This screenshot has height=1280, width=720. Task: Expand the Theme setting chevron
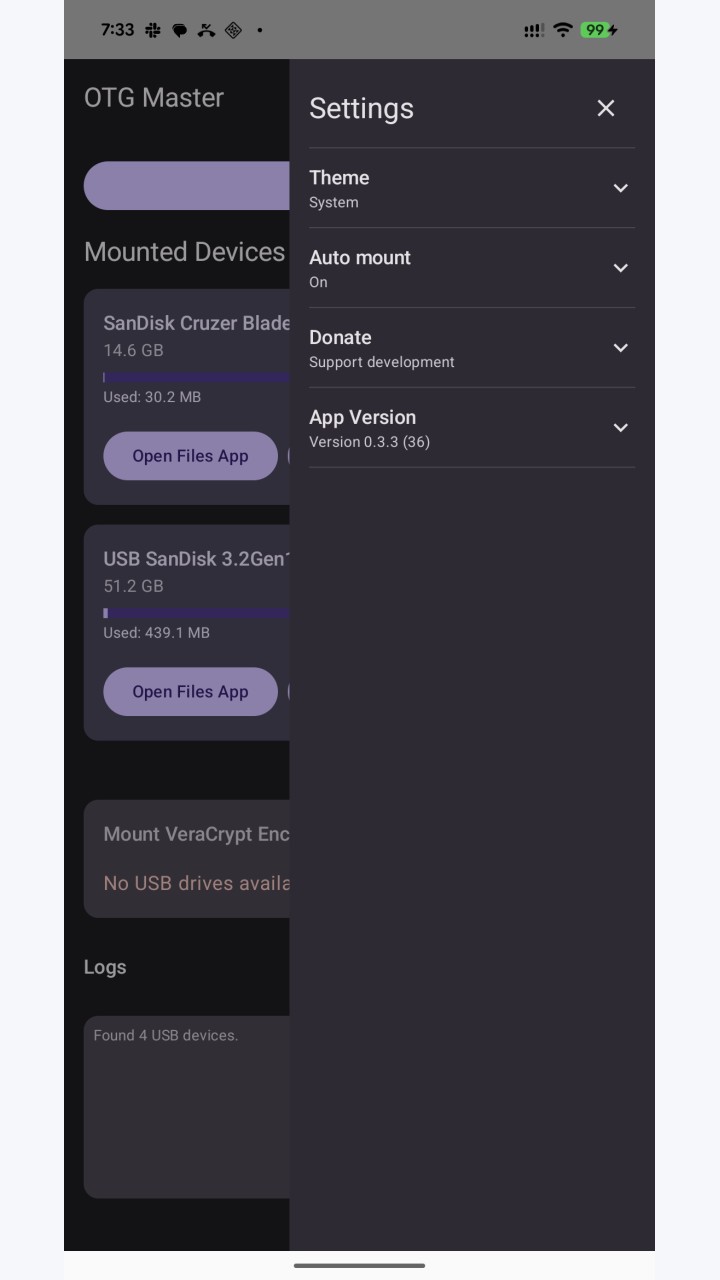coord(620,188)
